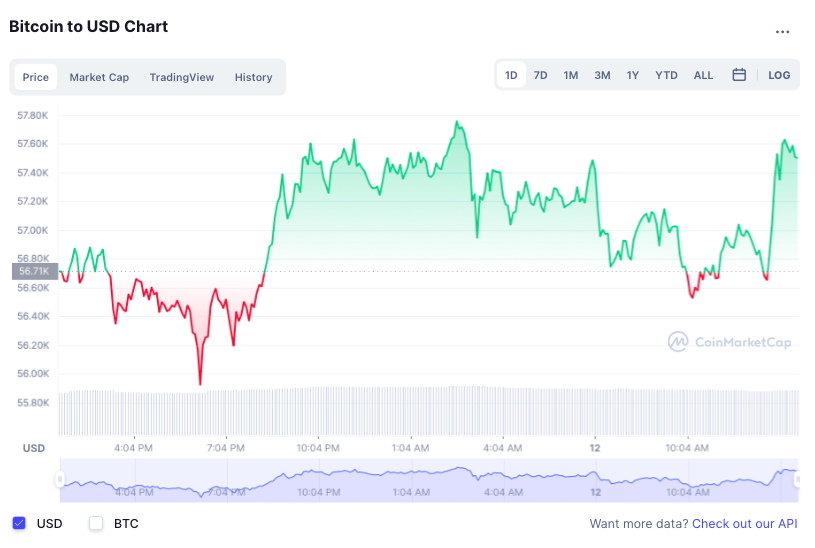Switch to the Market Cap tab
Screen dimensions: 815x548
pos(99,77)
